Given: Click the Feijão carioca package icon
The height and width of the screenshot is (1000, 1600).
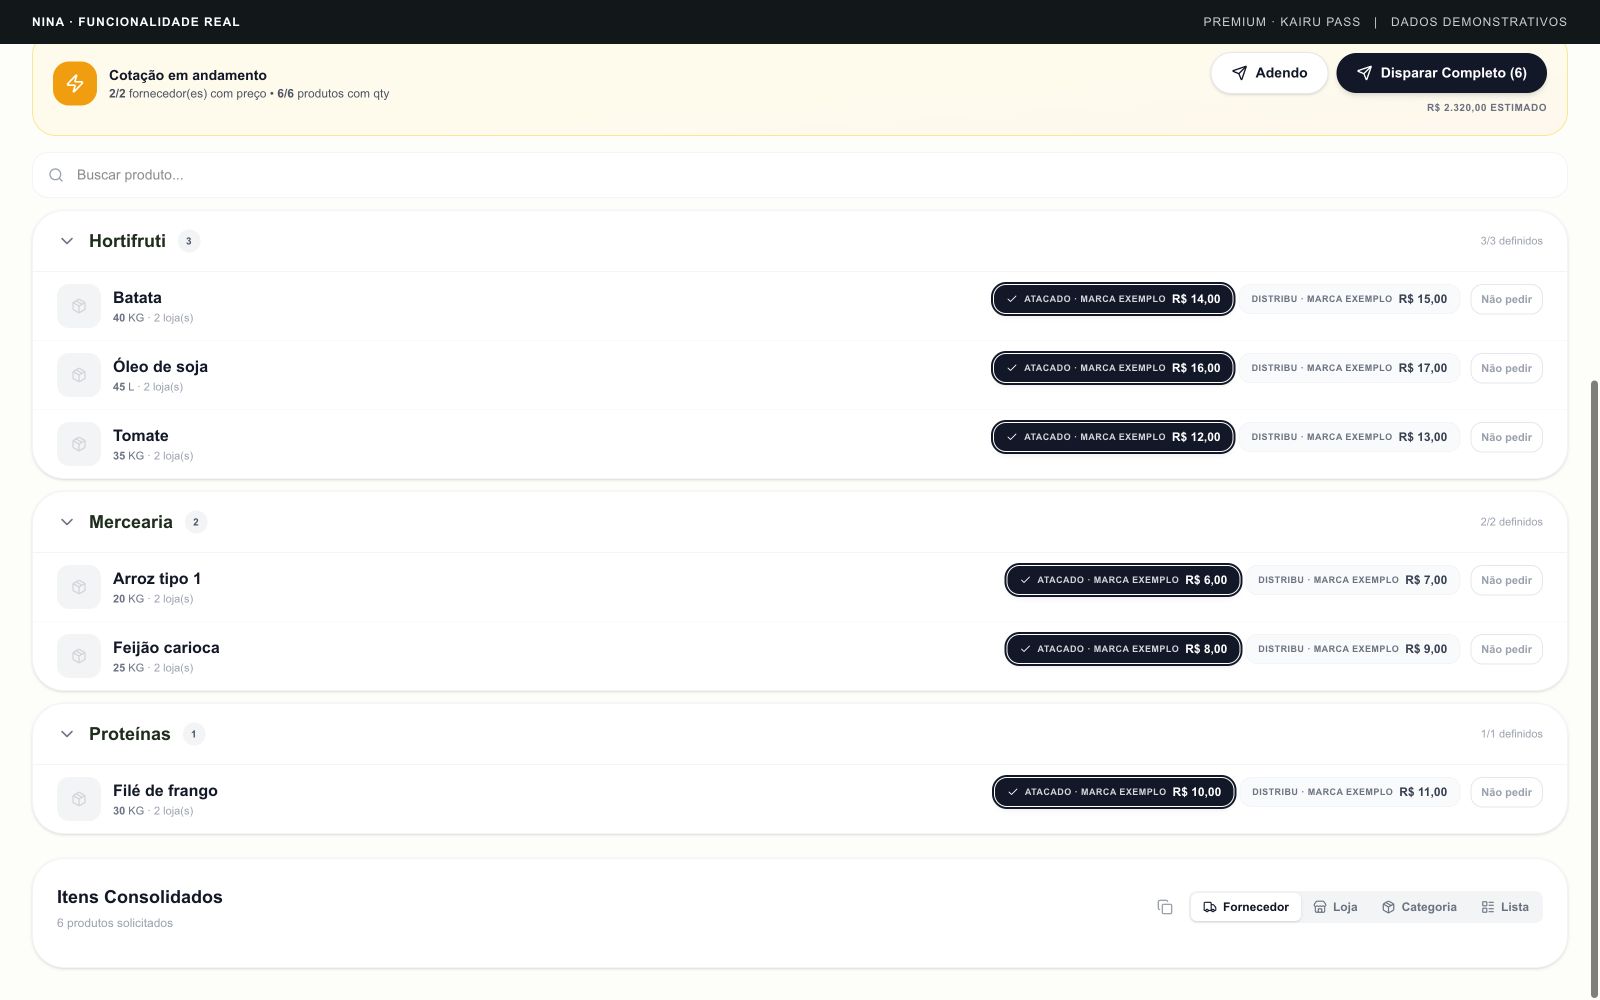Looking at the screenshot, I should pos(79,656).
